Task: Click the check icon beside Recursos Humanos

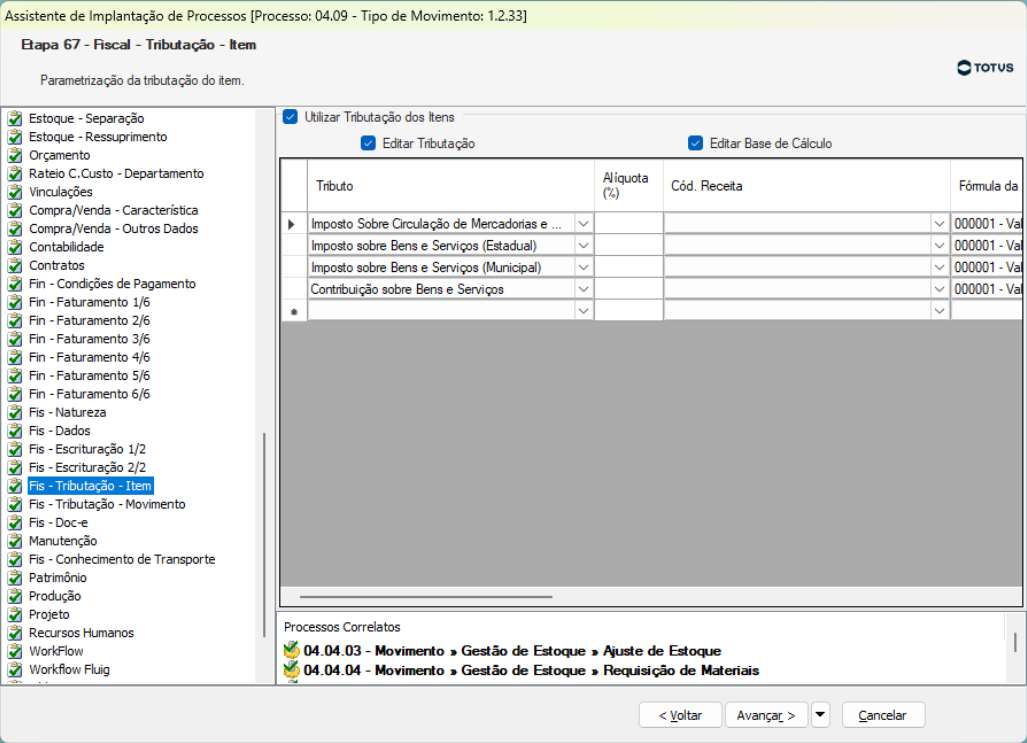Action: pos(15,632)
